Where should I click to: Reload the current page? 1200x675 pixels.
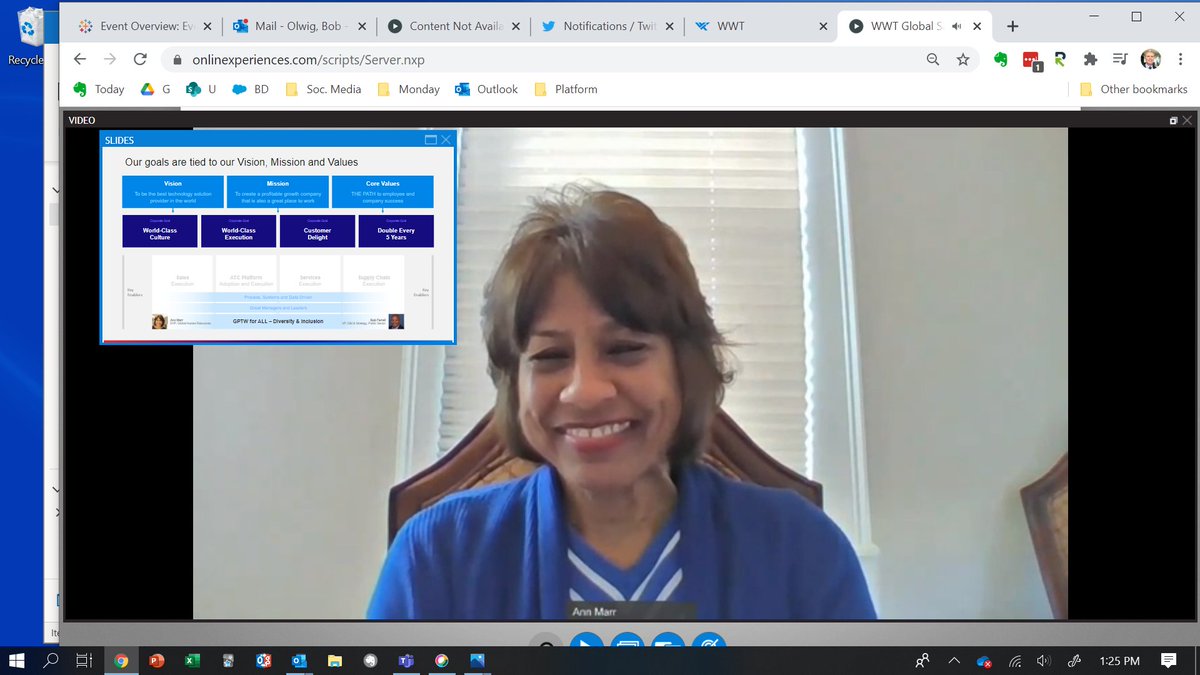tap(140, 59)
